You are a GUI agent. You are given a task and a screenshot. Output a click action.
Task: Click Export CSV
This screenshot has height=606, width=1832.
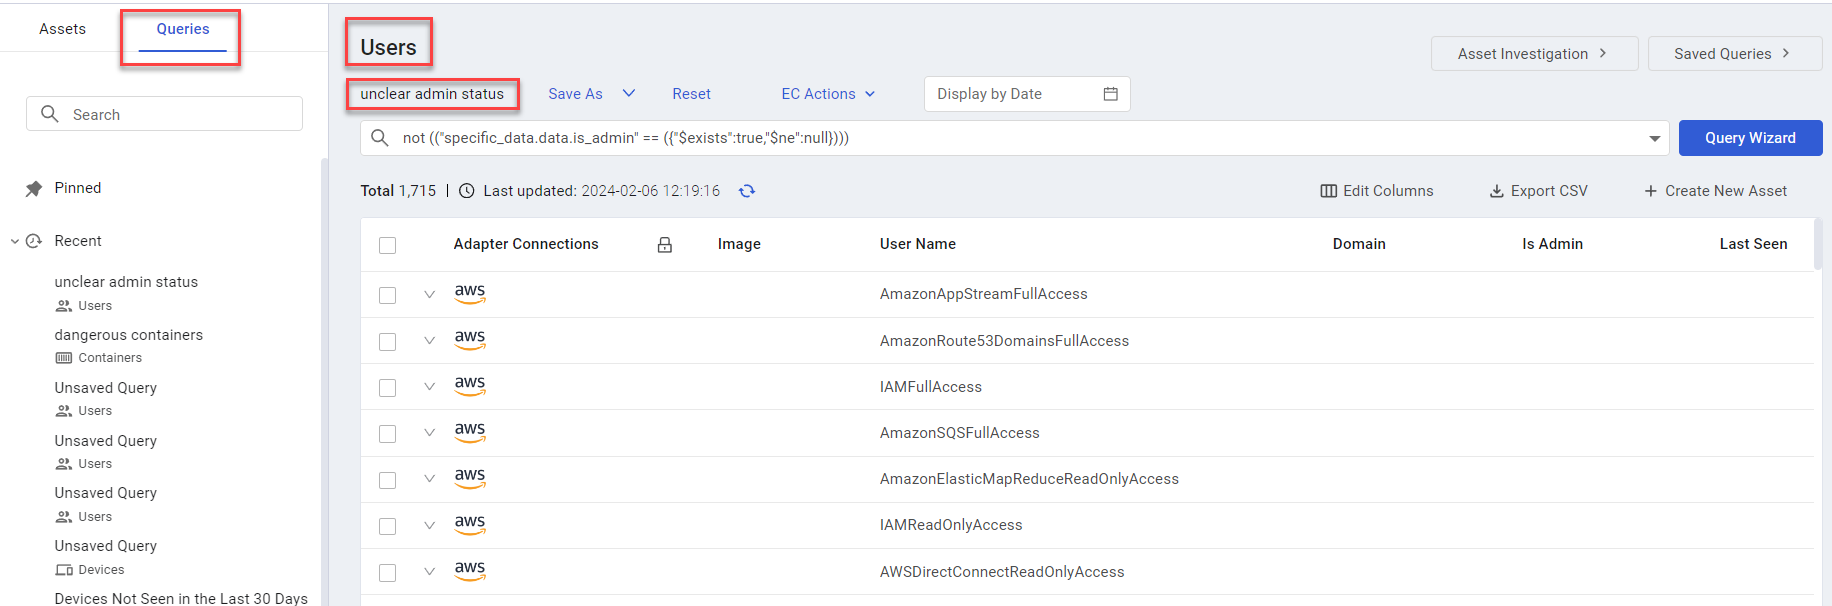1538,191
